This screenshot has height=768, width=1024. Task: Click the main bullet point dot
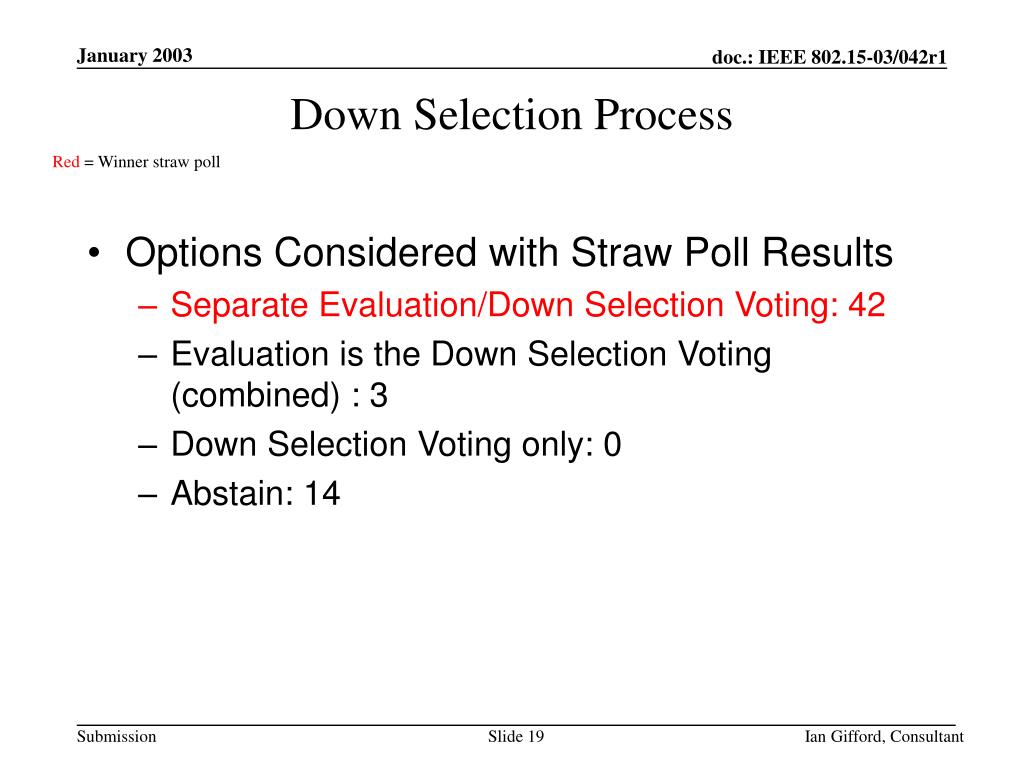click(x=95, y=253)
